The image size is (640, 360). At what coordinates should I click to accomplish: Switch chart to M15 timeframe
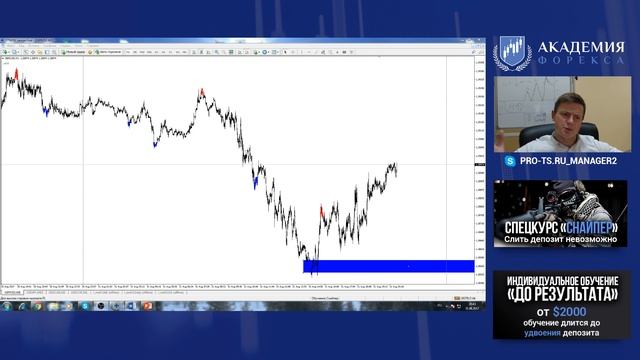pos(142,52)
